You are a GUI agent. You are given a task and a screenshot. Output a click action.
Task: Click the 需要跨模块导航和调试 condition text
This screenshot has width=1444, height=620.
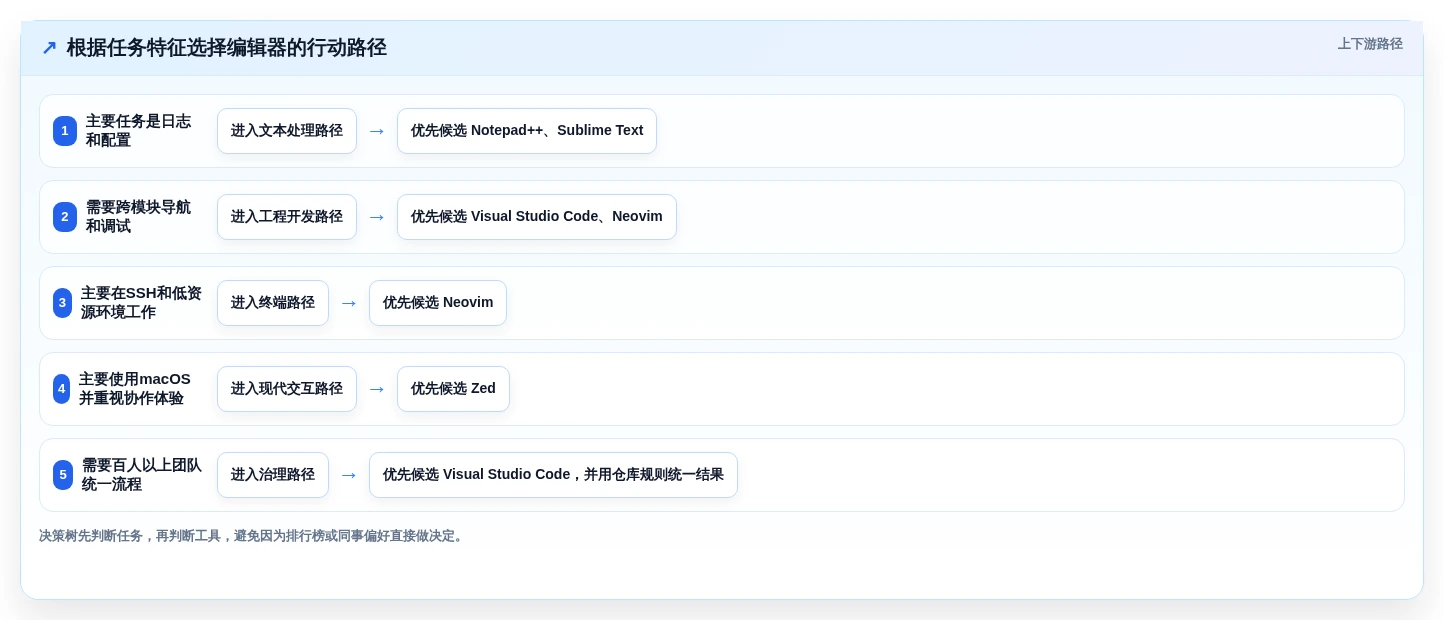tap(138, 217)
